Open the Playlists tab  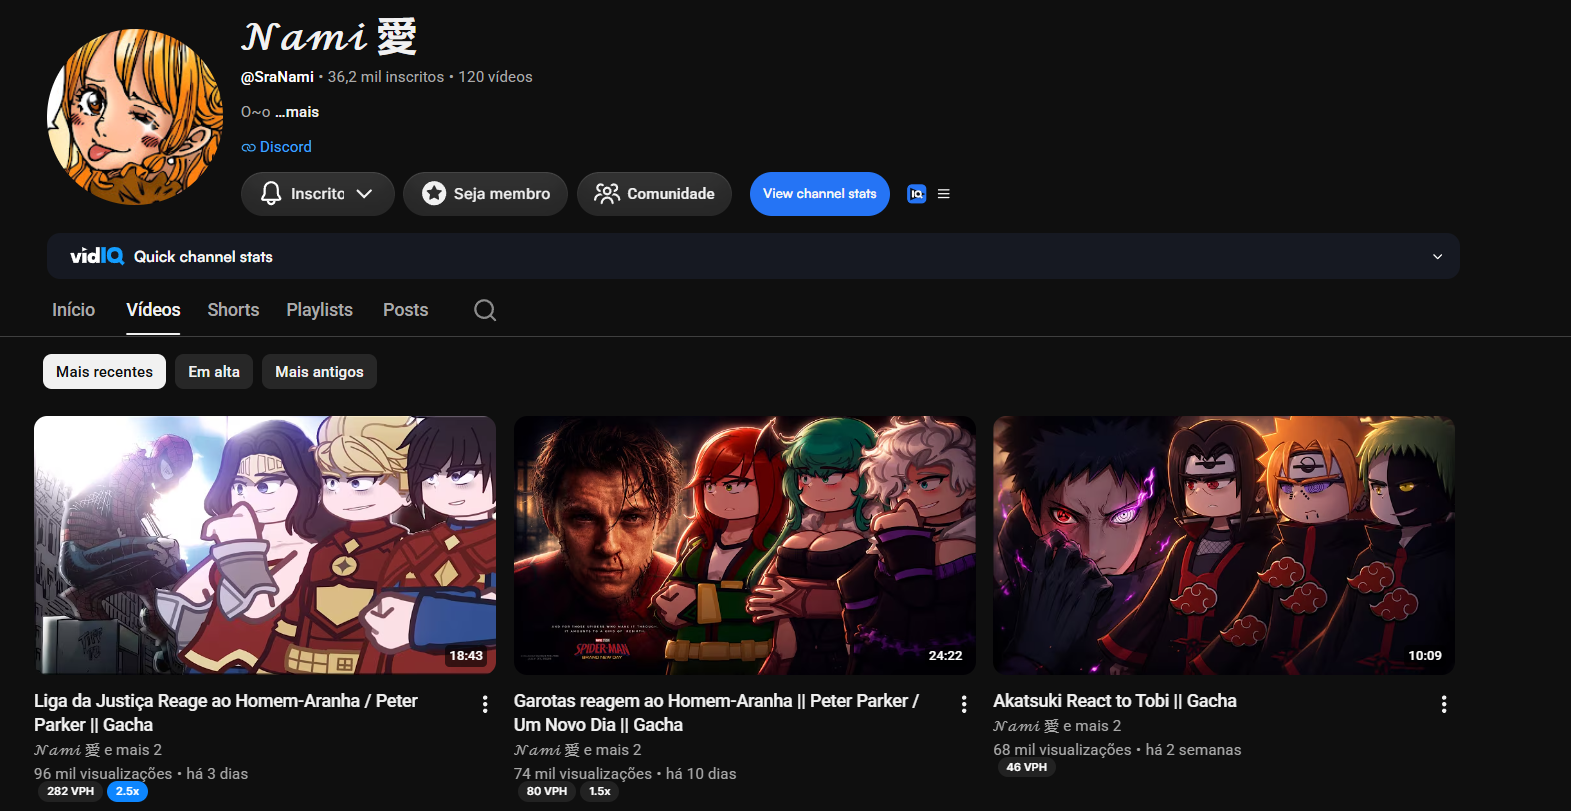(x=320, y=310)
